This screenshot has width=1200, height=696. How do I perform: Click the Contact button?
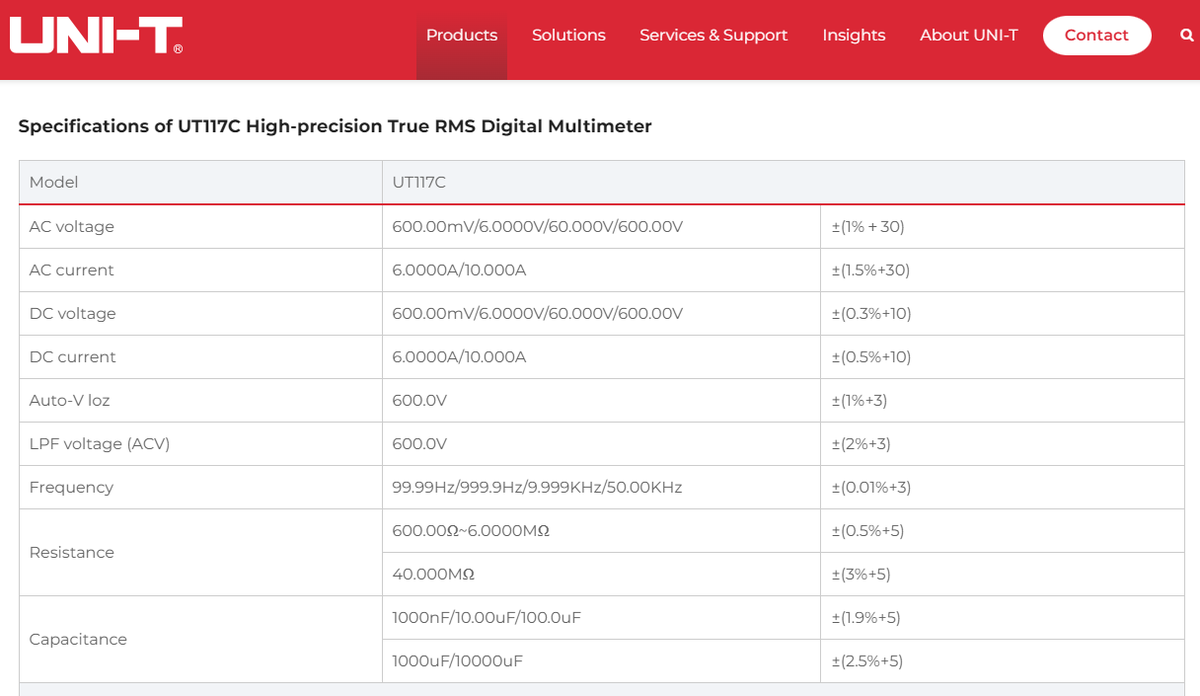1097,35
